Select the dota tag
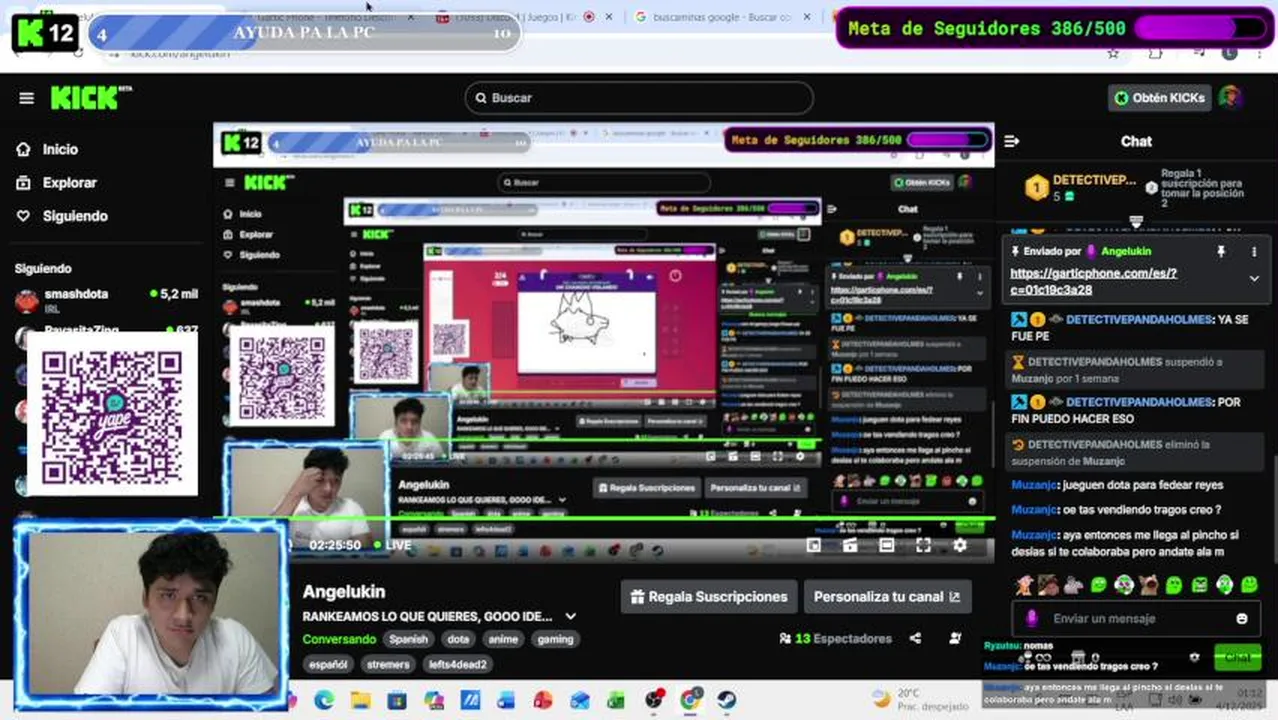1278x720 pixels. [458, 640]
